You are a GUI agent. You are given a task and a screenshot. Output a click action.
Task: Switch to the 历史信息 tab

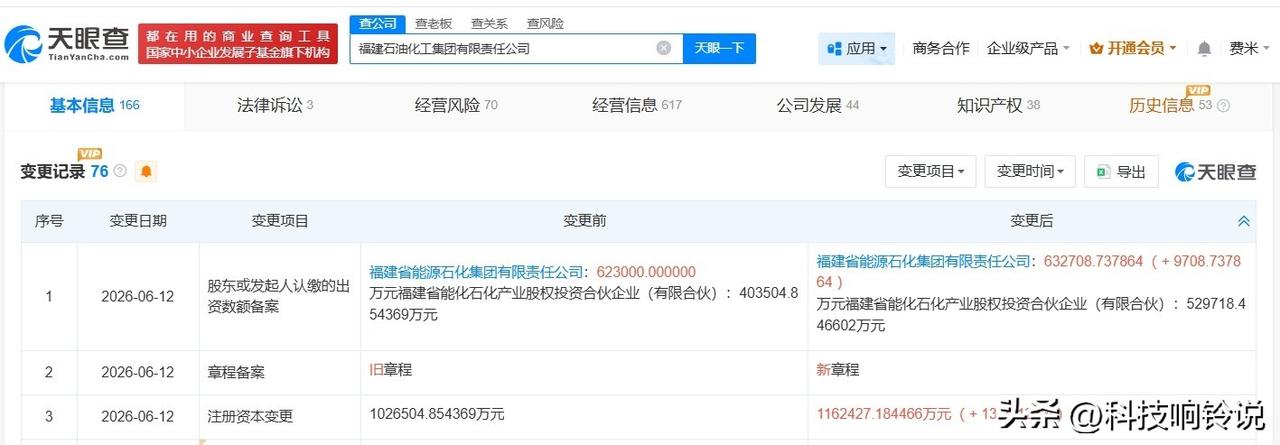coord(1170,105)
